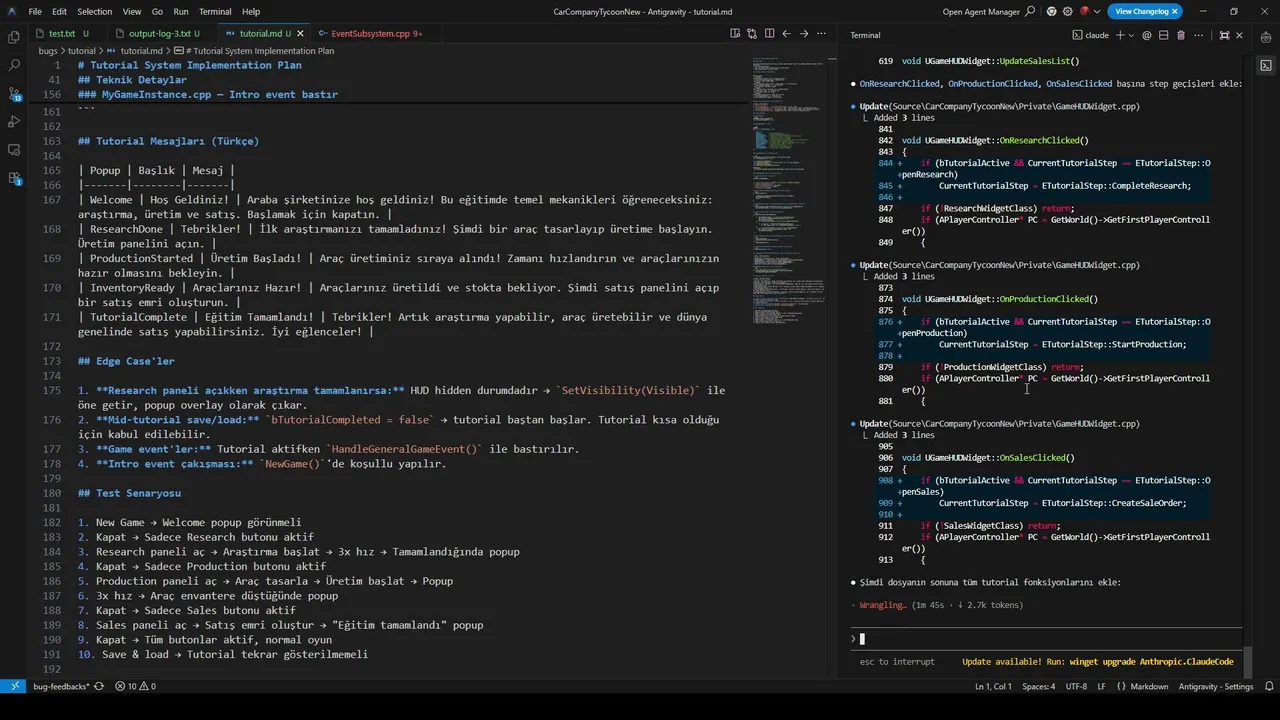The width and height of the screenshot is (1280, 720).
Task: Click the Claude terminal input prompt
Action: pyautogui.click(x=1047, y=639)
